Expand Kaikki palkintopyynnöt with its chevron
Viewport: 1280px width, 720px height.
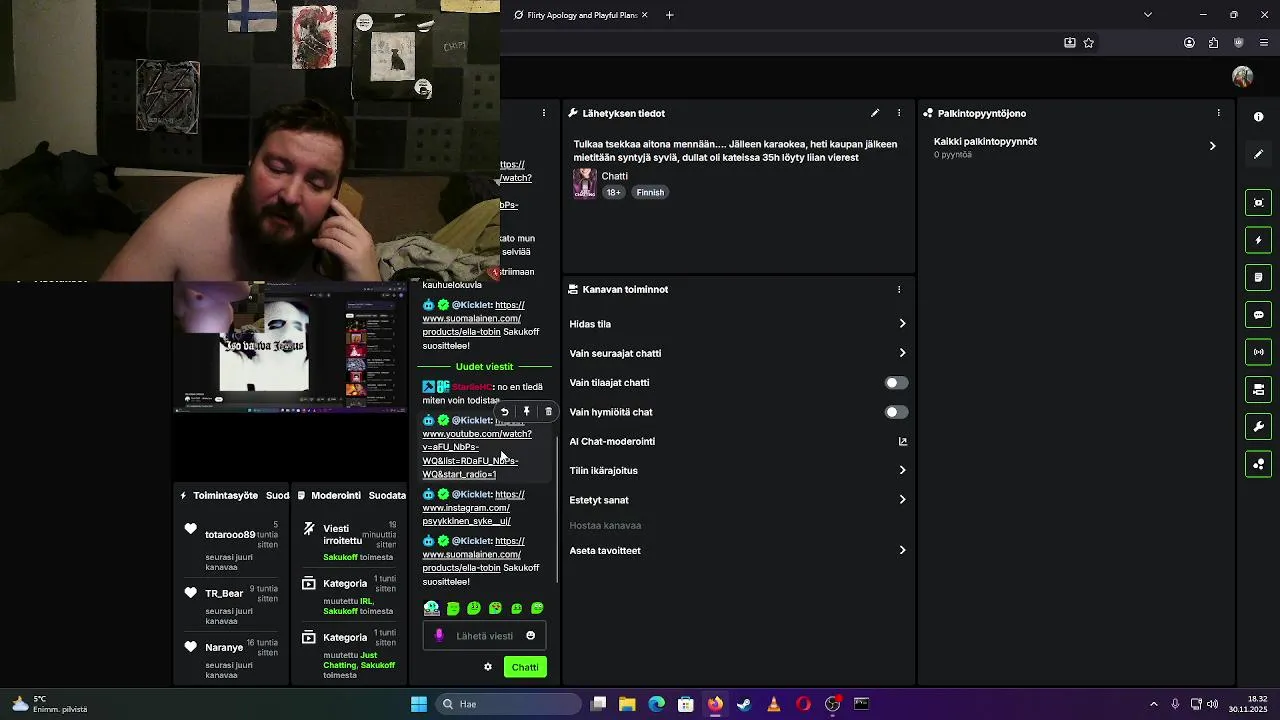click(x=1212, y=146)
